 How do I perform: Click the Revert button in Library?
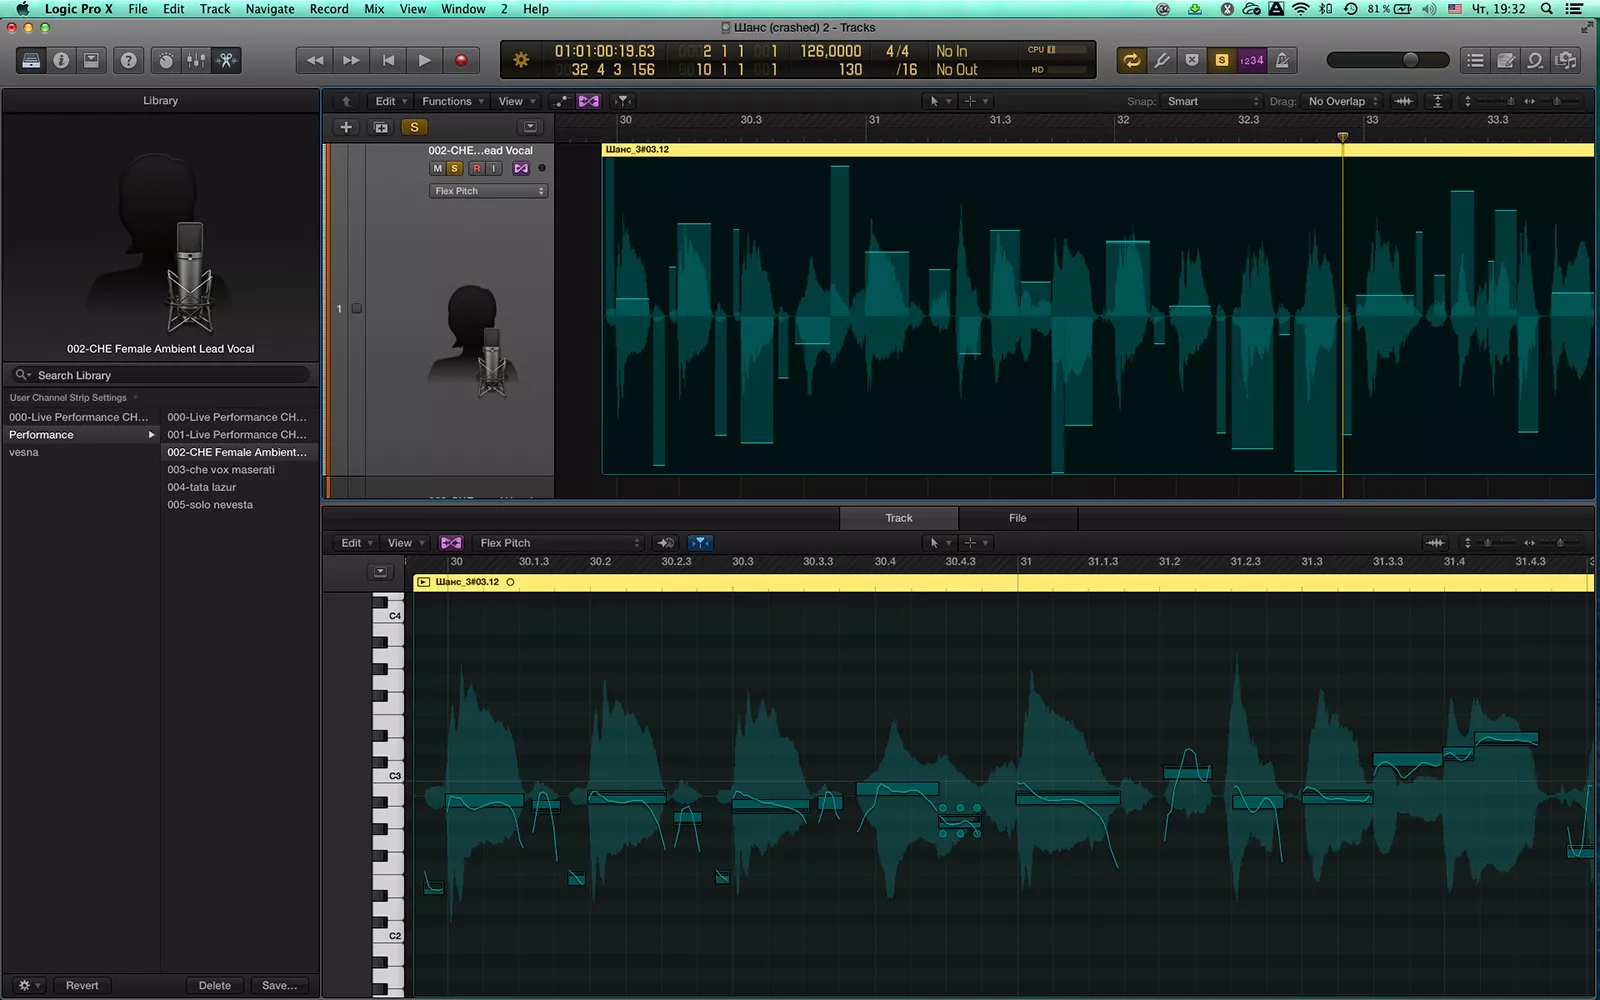(82, 985)
